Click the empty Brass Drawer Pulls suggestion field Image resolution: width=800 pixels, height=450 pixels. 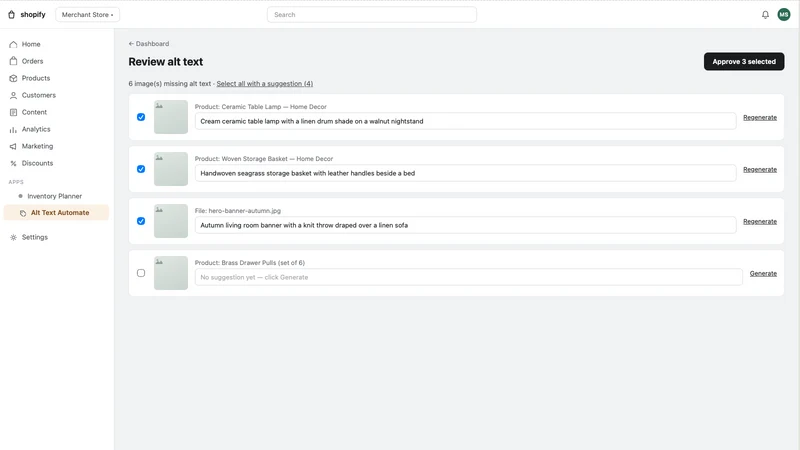click(x=468, y=278)
